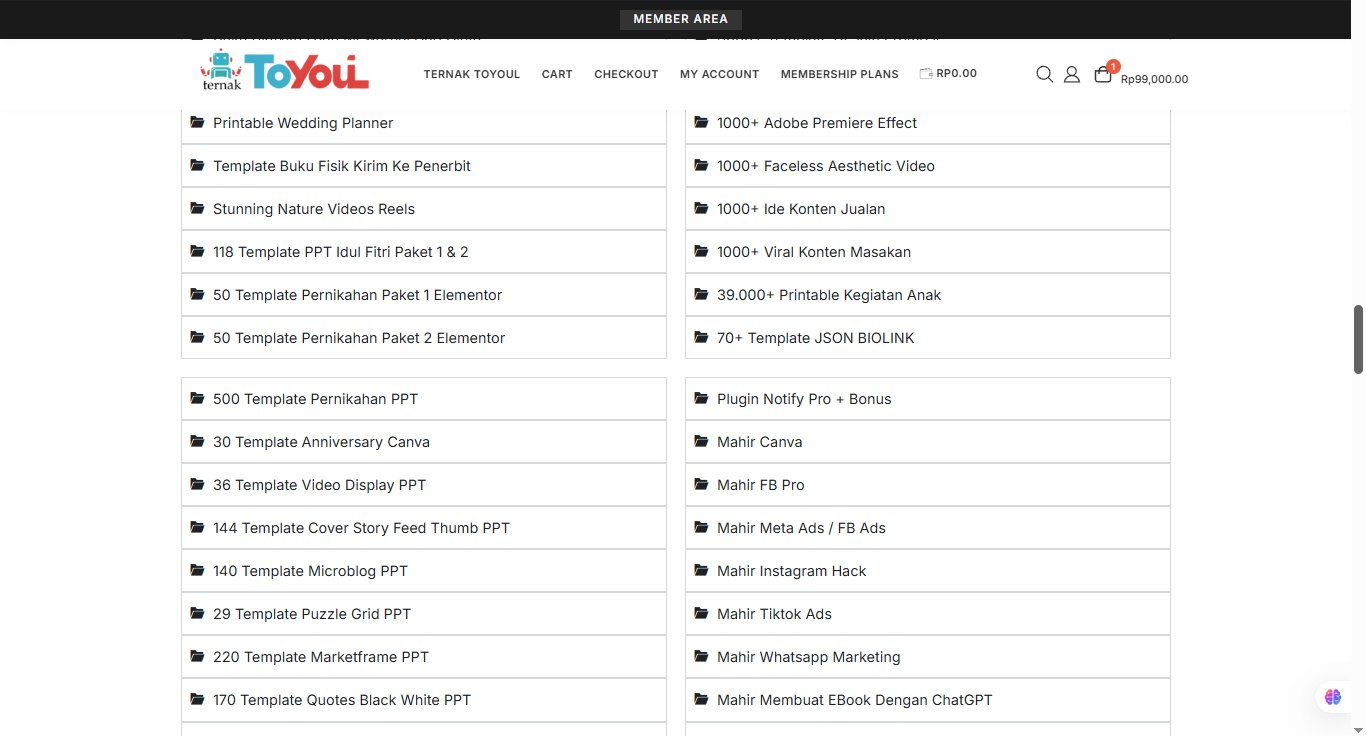The image size is (1366, 736).
Task: Open the search magnifier icon
Action: [1044, 74]
